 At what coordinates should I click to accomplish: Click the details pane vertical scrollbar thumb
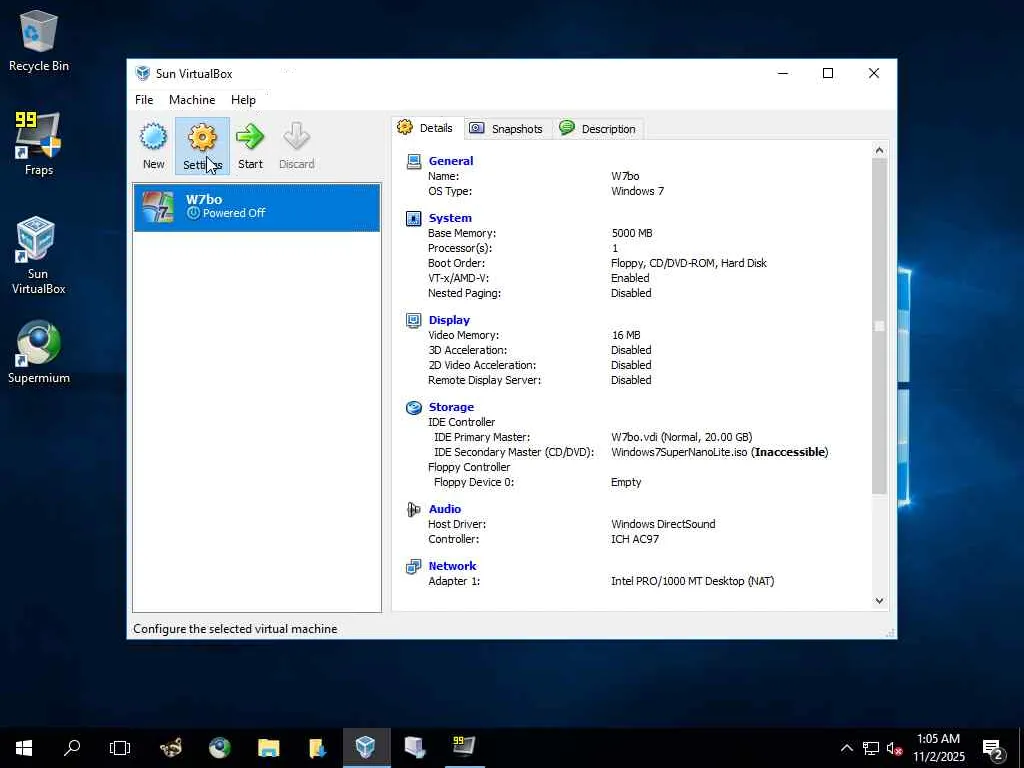pyautogui.click(x=879, y=325)
